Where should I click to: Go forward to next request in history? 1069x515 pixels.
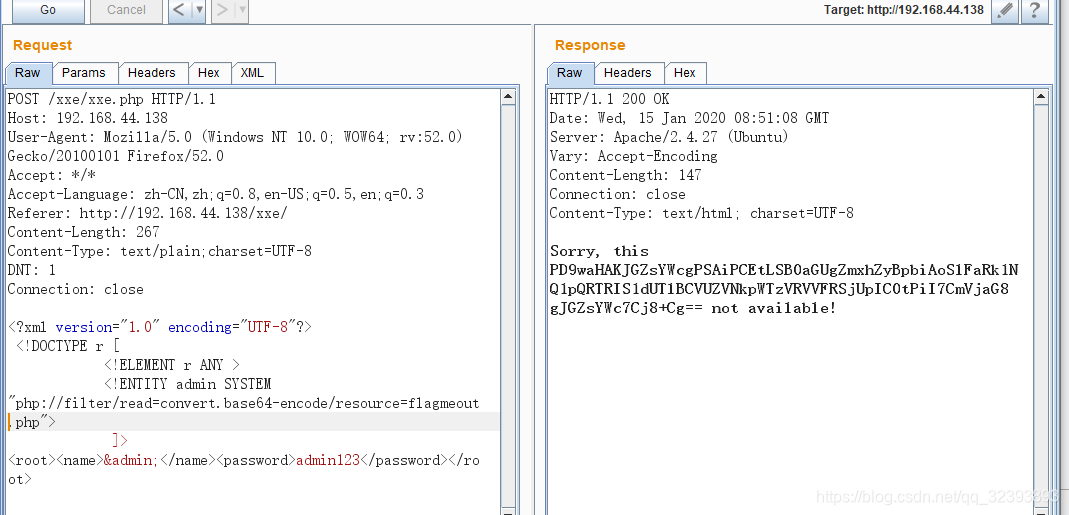222,10
